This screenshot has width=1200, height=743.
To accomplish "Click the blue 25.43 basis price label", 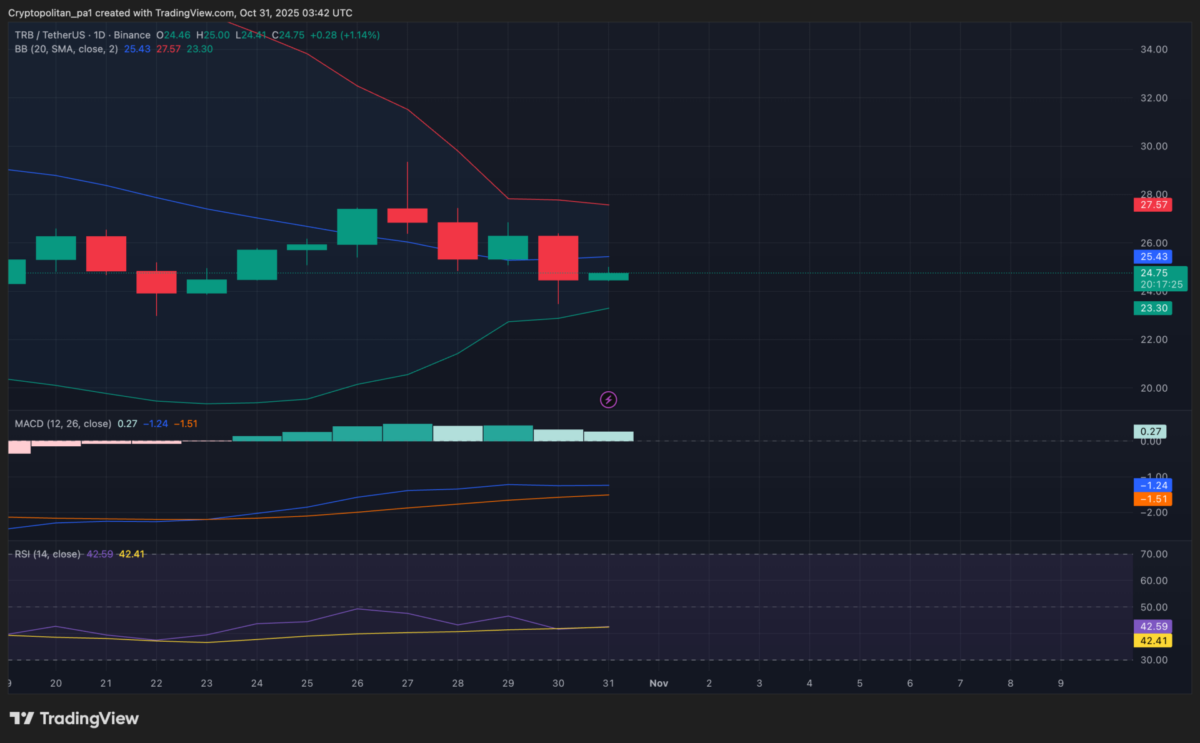I will (1152, 257).
